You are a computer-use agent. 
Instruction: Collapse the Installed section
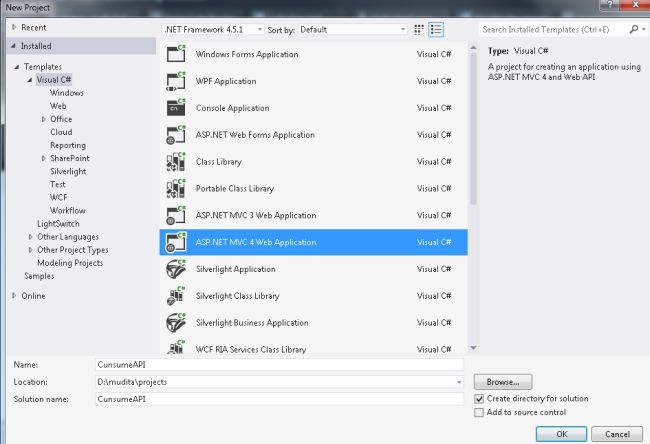point(14,46)
